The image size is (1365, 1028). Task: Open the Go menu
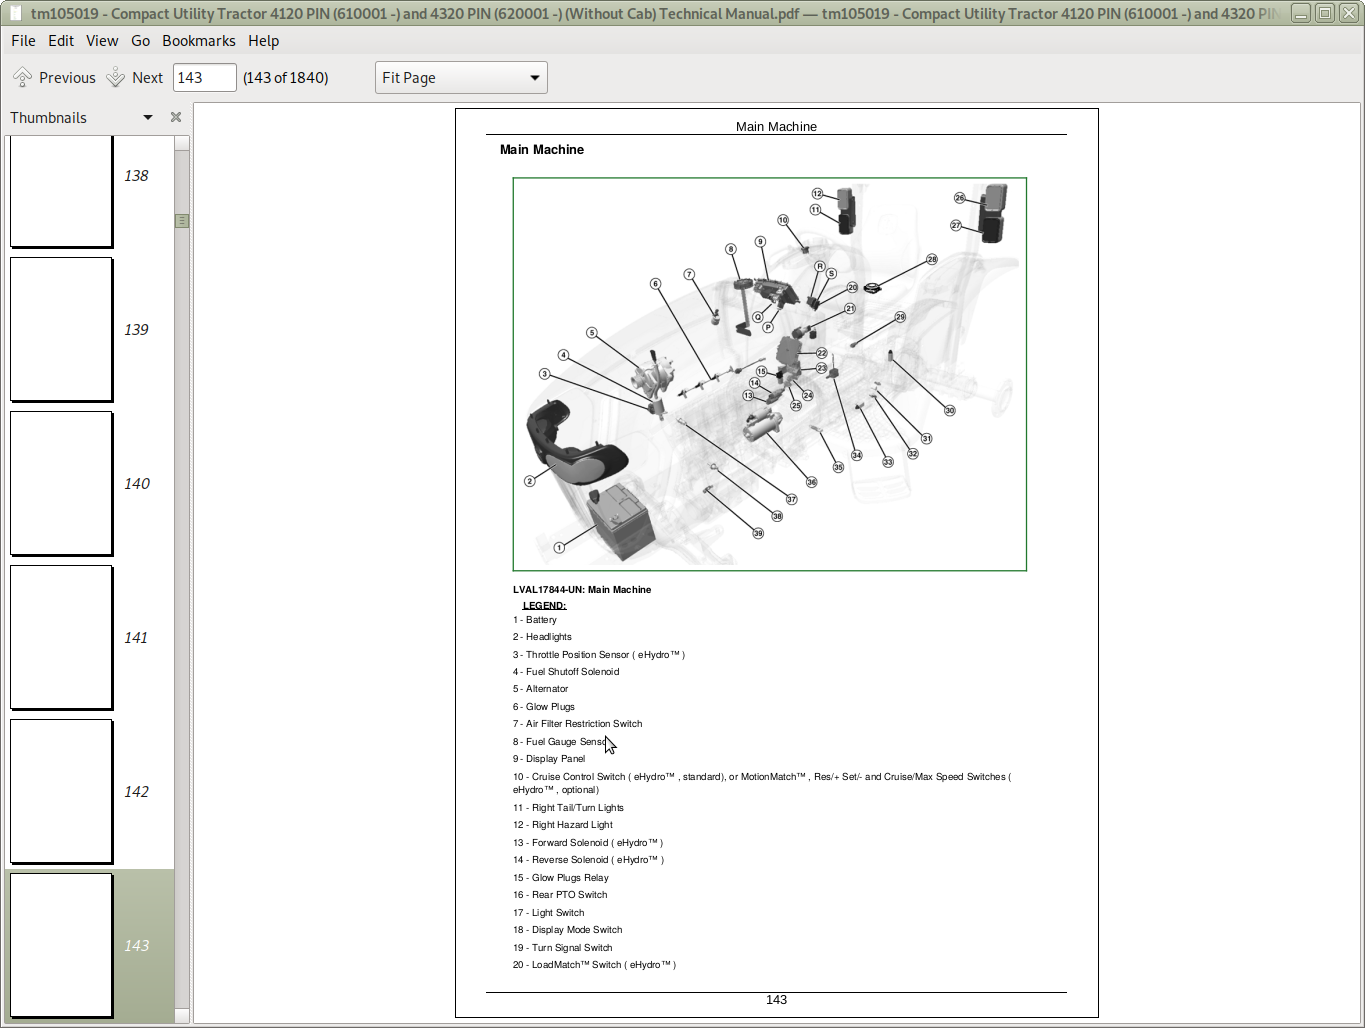coord(140,41)
